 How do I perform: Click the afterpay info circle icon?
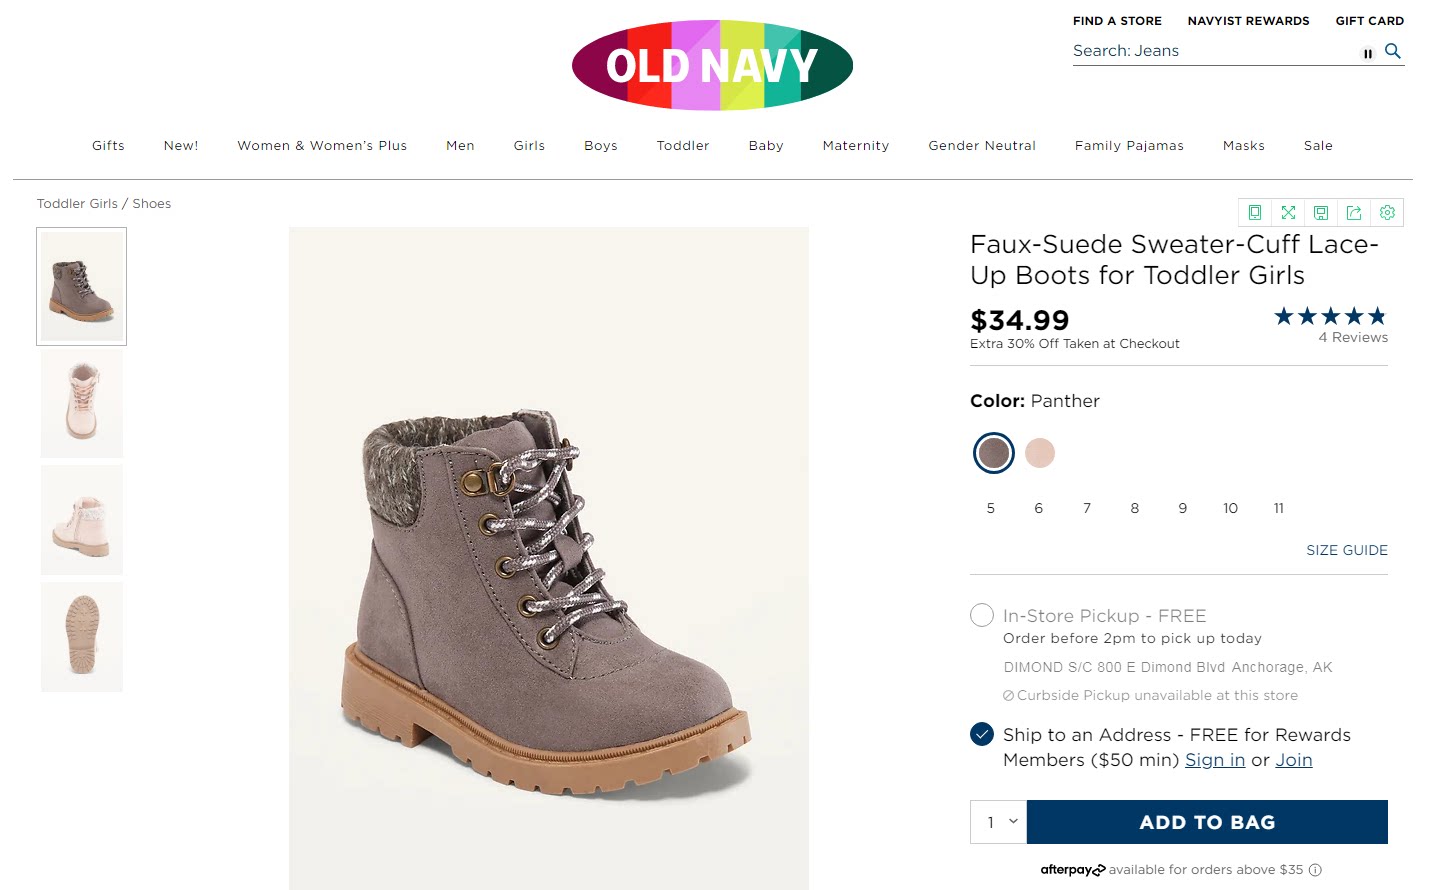[x=1315, y=870]
